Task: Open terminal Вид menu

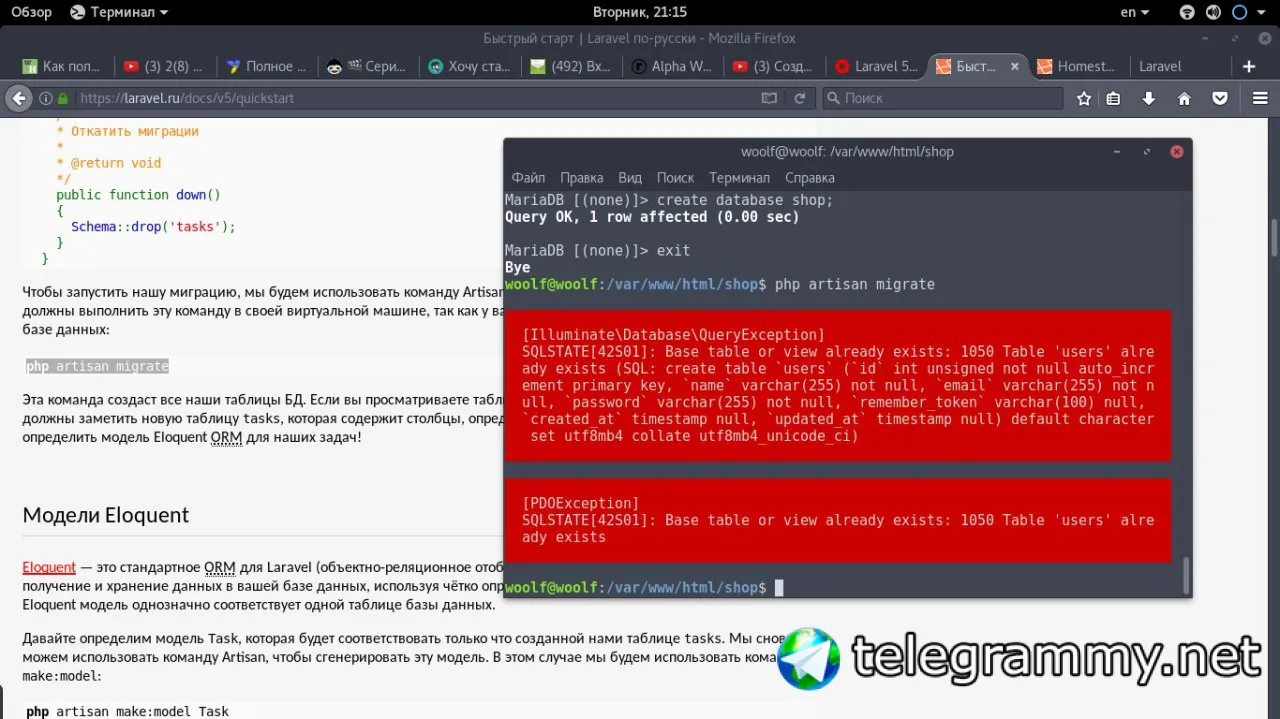Action: [630, 178]
